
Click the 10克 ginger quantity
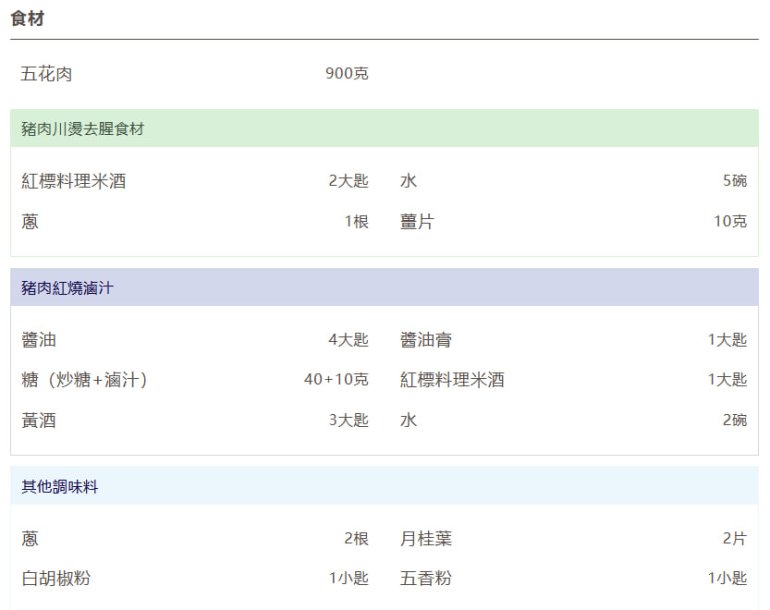pos(730,222)
